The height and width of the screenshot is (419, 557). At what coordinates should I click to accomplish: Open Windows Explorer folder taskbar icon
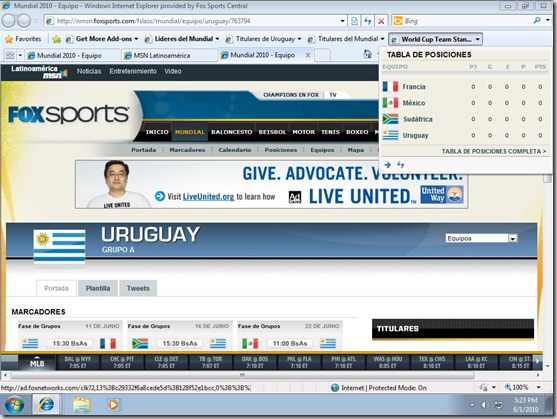click(82, 405)
